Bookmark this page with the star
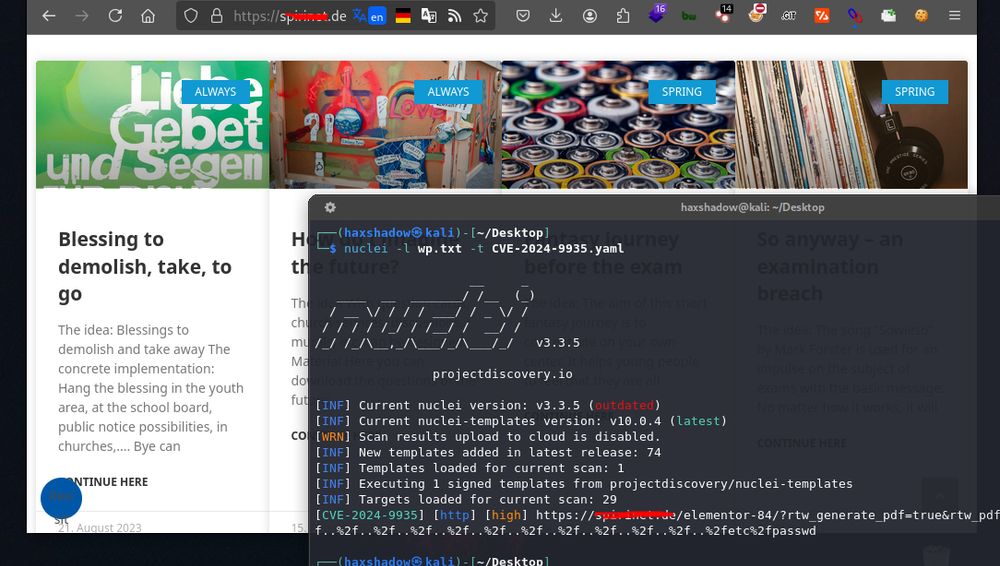This screenshot has height=566, width=1000. [481, 15]
